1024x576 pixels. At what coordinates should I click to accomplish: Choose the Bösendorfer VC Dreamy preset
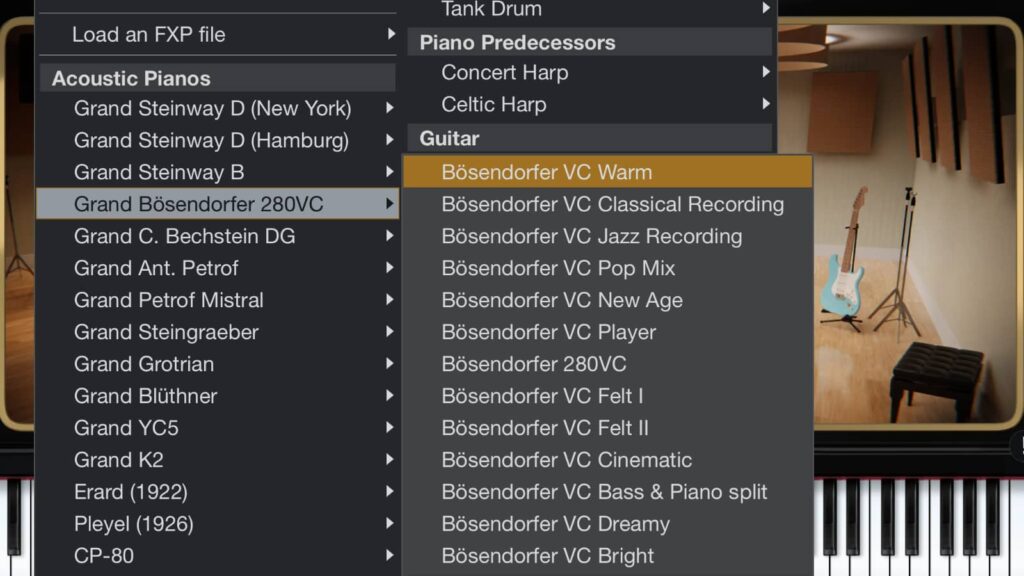click(x=555, y=524)
